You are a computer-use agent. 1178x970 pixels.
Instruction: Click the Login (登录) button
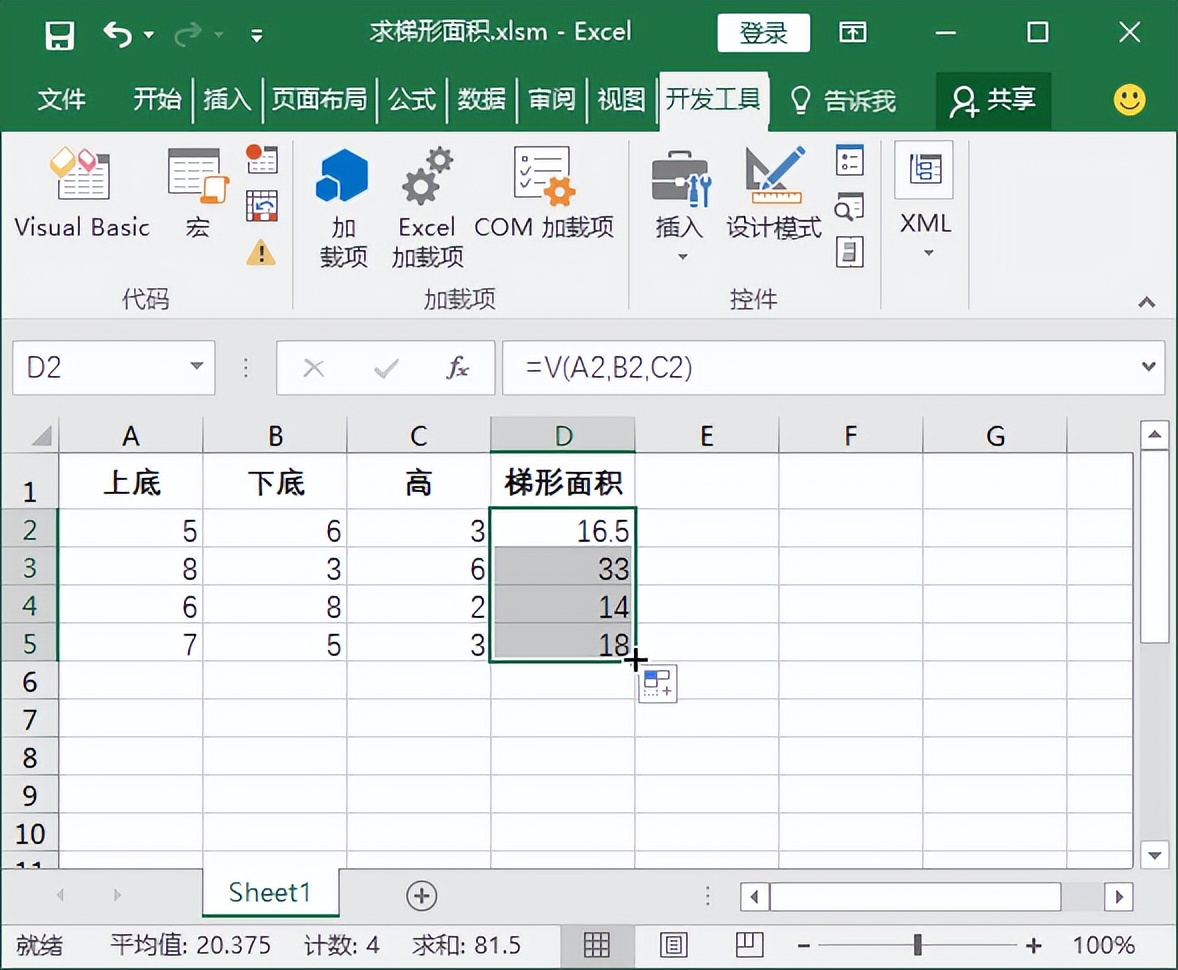click(x=763, y=33)
